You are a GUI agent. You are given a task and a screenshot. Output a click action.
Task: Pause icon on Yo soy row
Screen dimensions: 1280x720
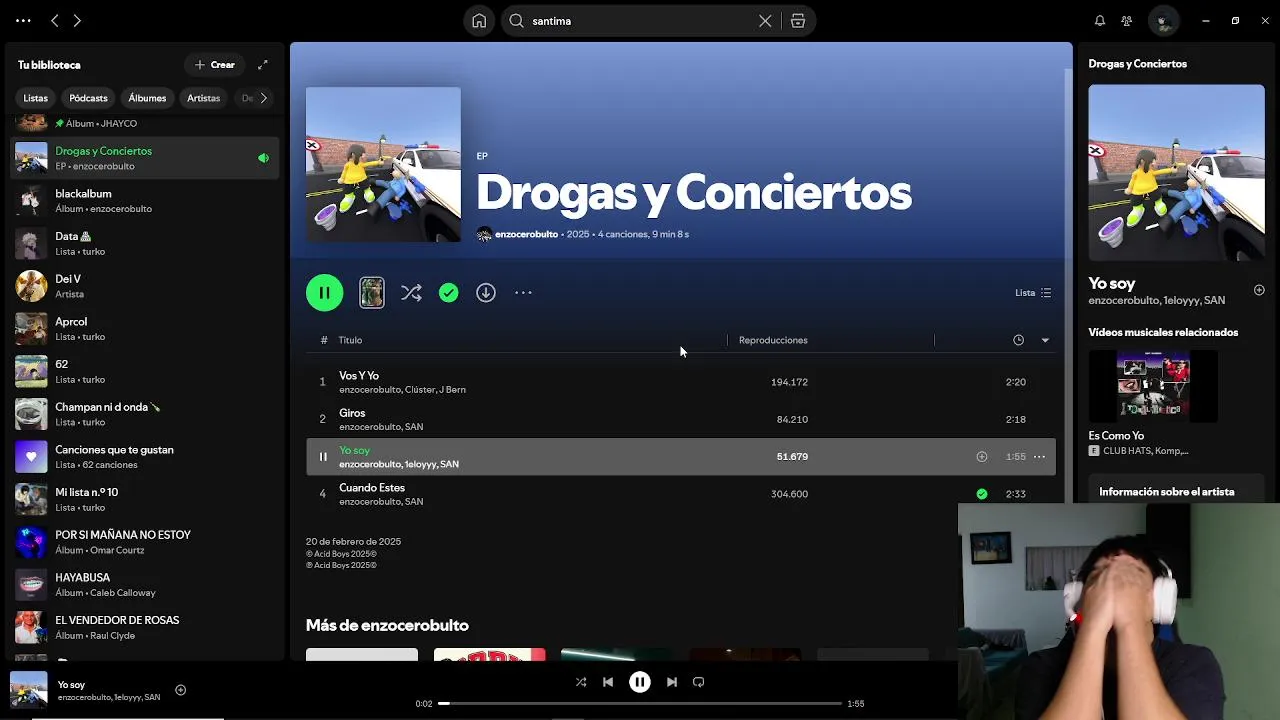(323, 457)
